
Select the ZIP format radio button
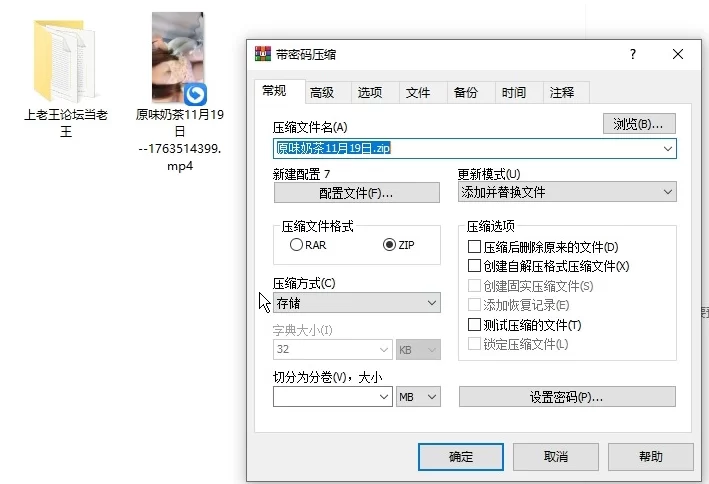[389, 245]
